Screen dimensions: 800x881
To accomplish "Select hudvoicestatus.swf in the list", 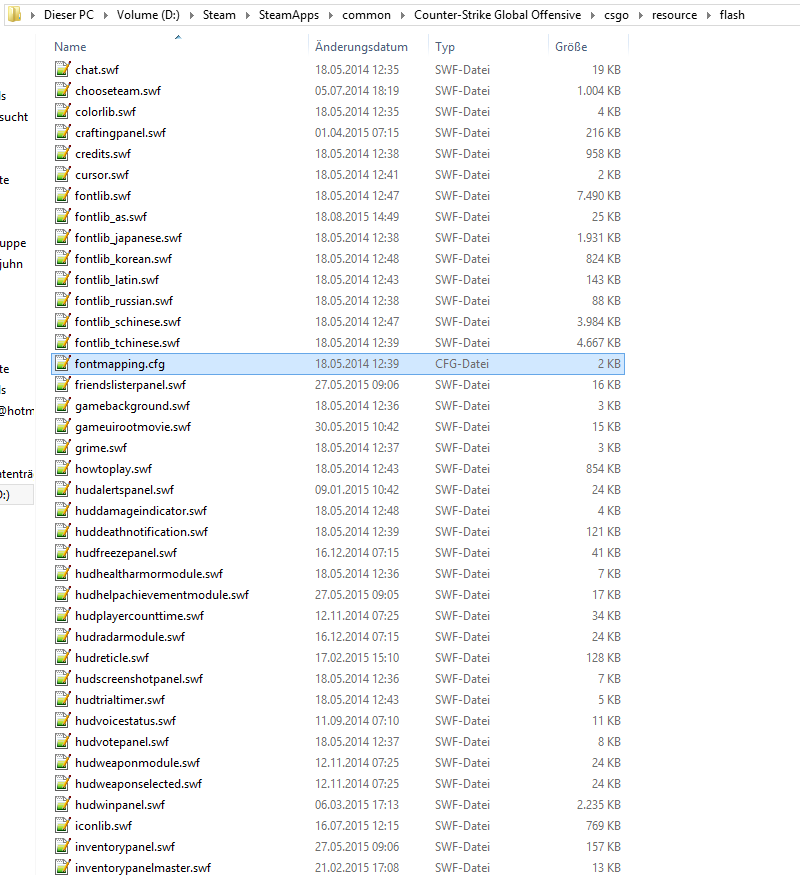I will tap(125, 720).
